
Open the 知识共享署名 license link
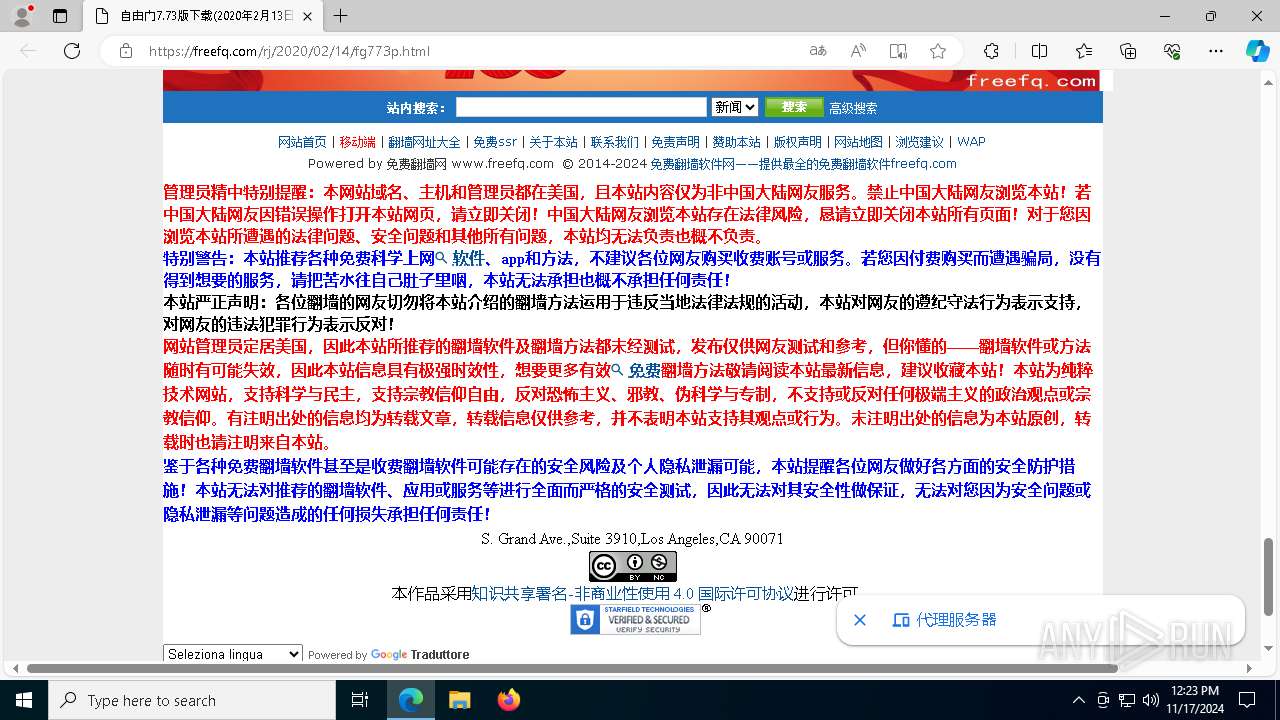632,593
